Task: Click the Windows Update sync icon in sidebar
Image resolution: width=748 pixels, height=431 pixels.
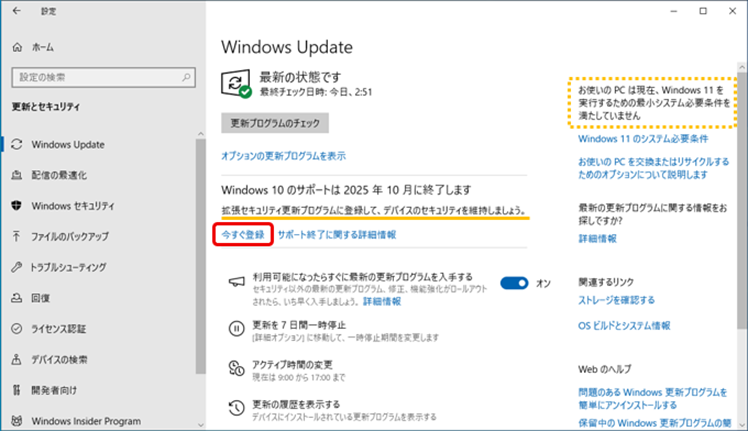Action: (17, 144)
